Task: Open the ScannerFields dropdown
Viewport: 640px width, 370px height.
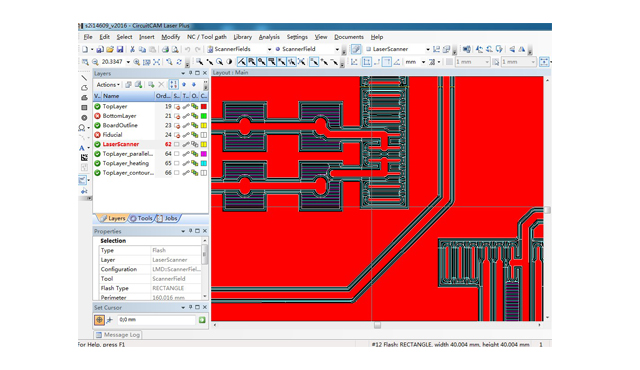Action: [x=269, y=49]
